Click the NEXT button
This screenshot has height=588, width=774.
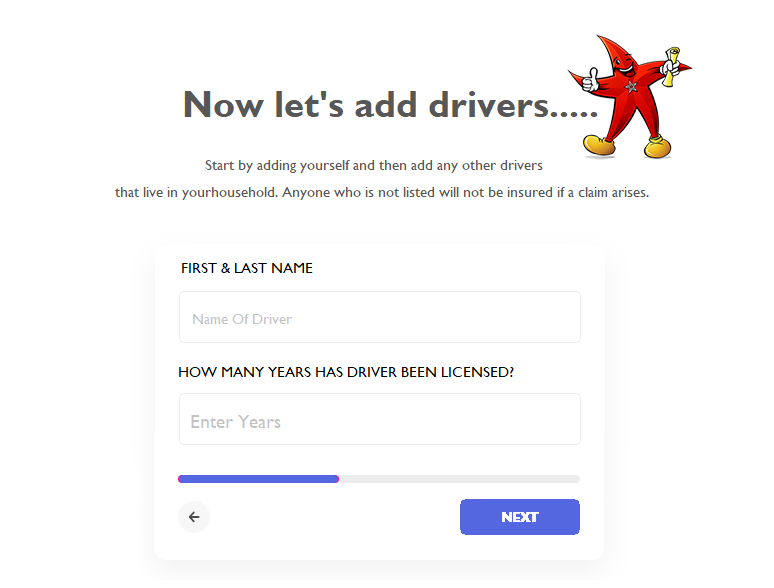click(520, 517)
